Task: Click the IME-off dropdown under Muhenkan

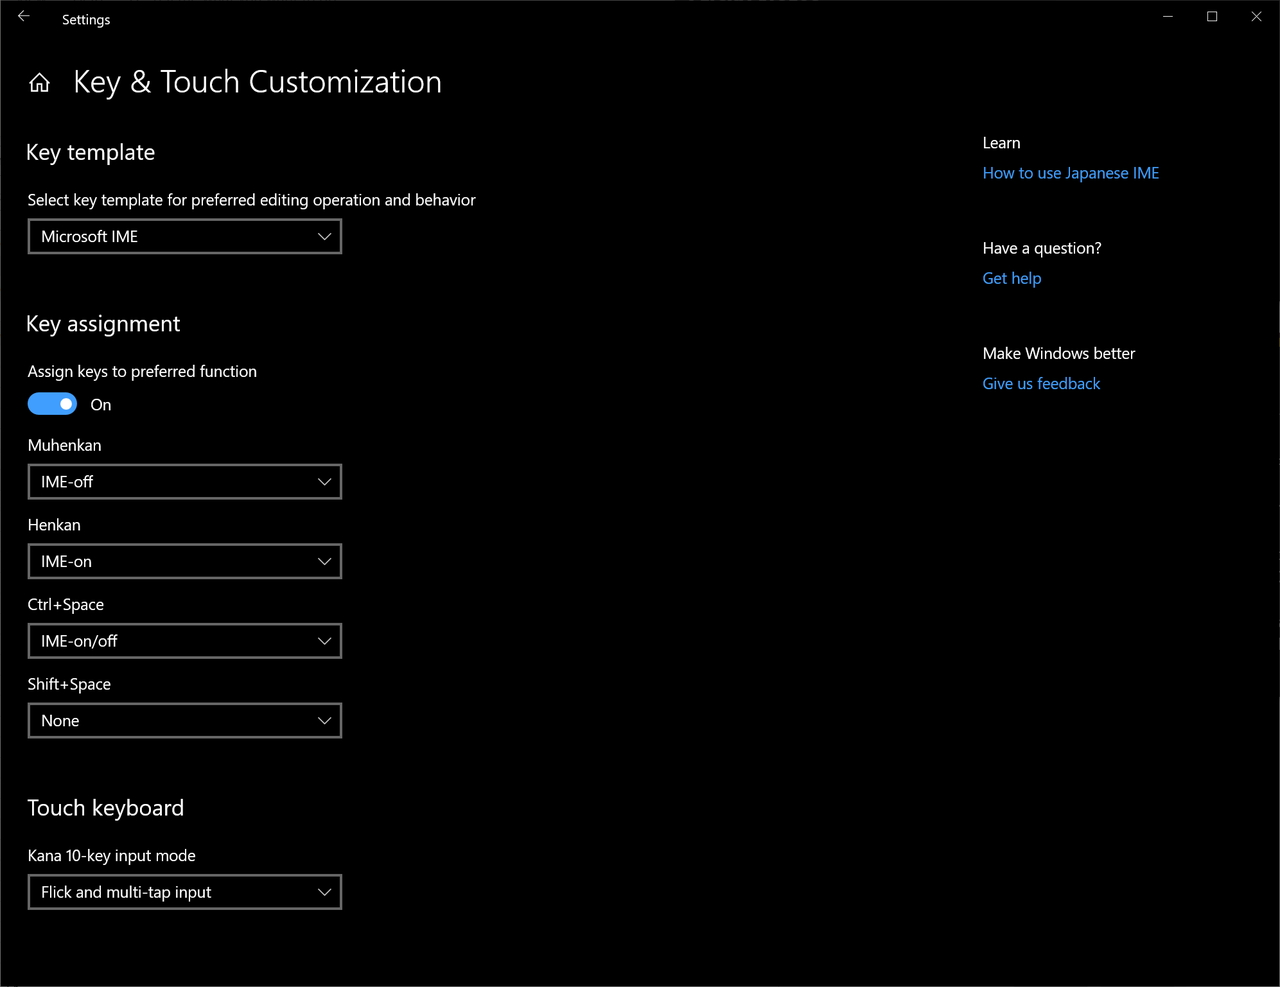Action: [184, 481]
